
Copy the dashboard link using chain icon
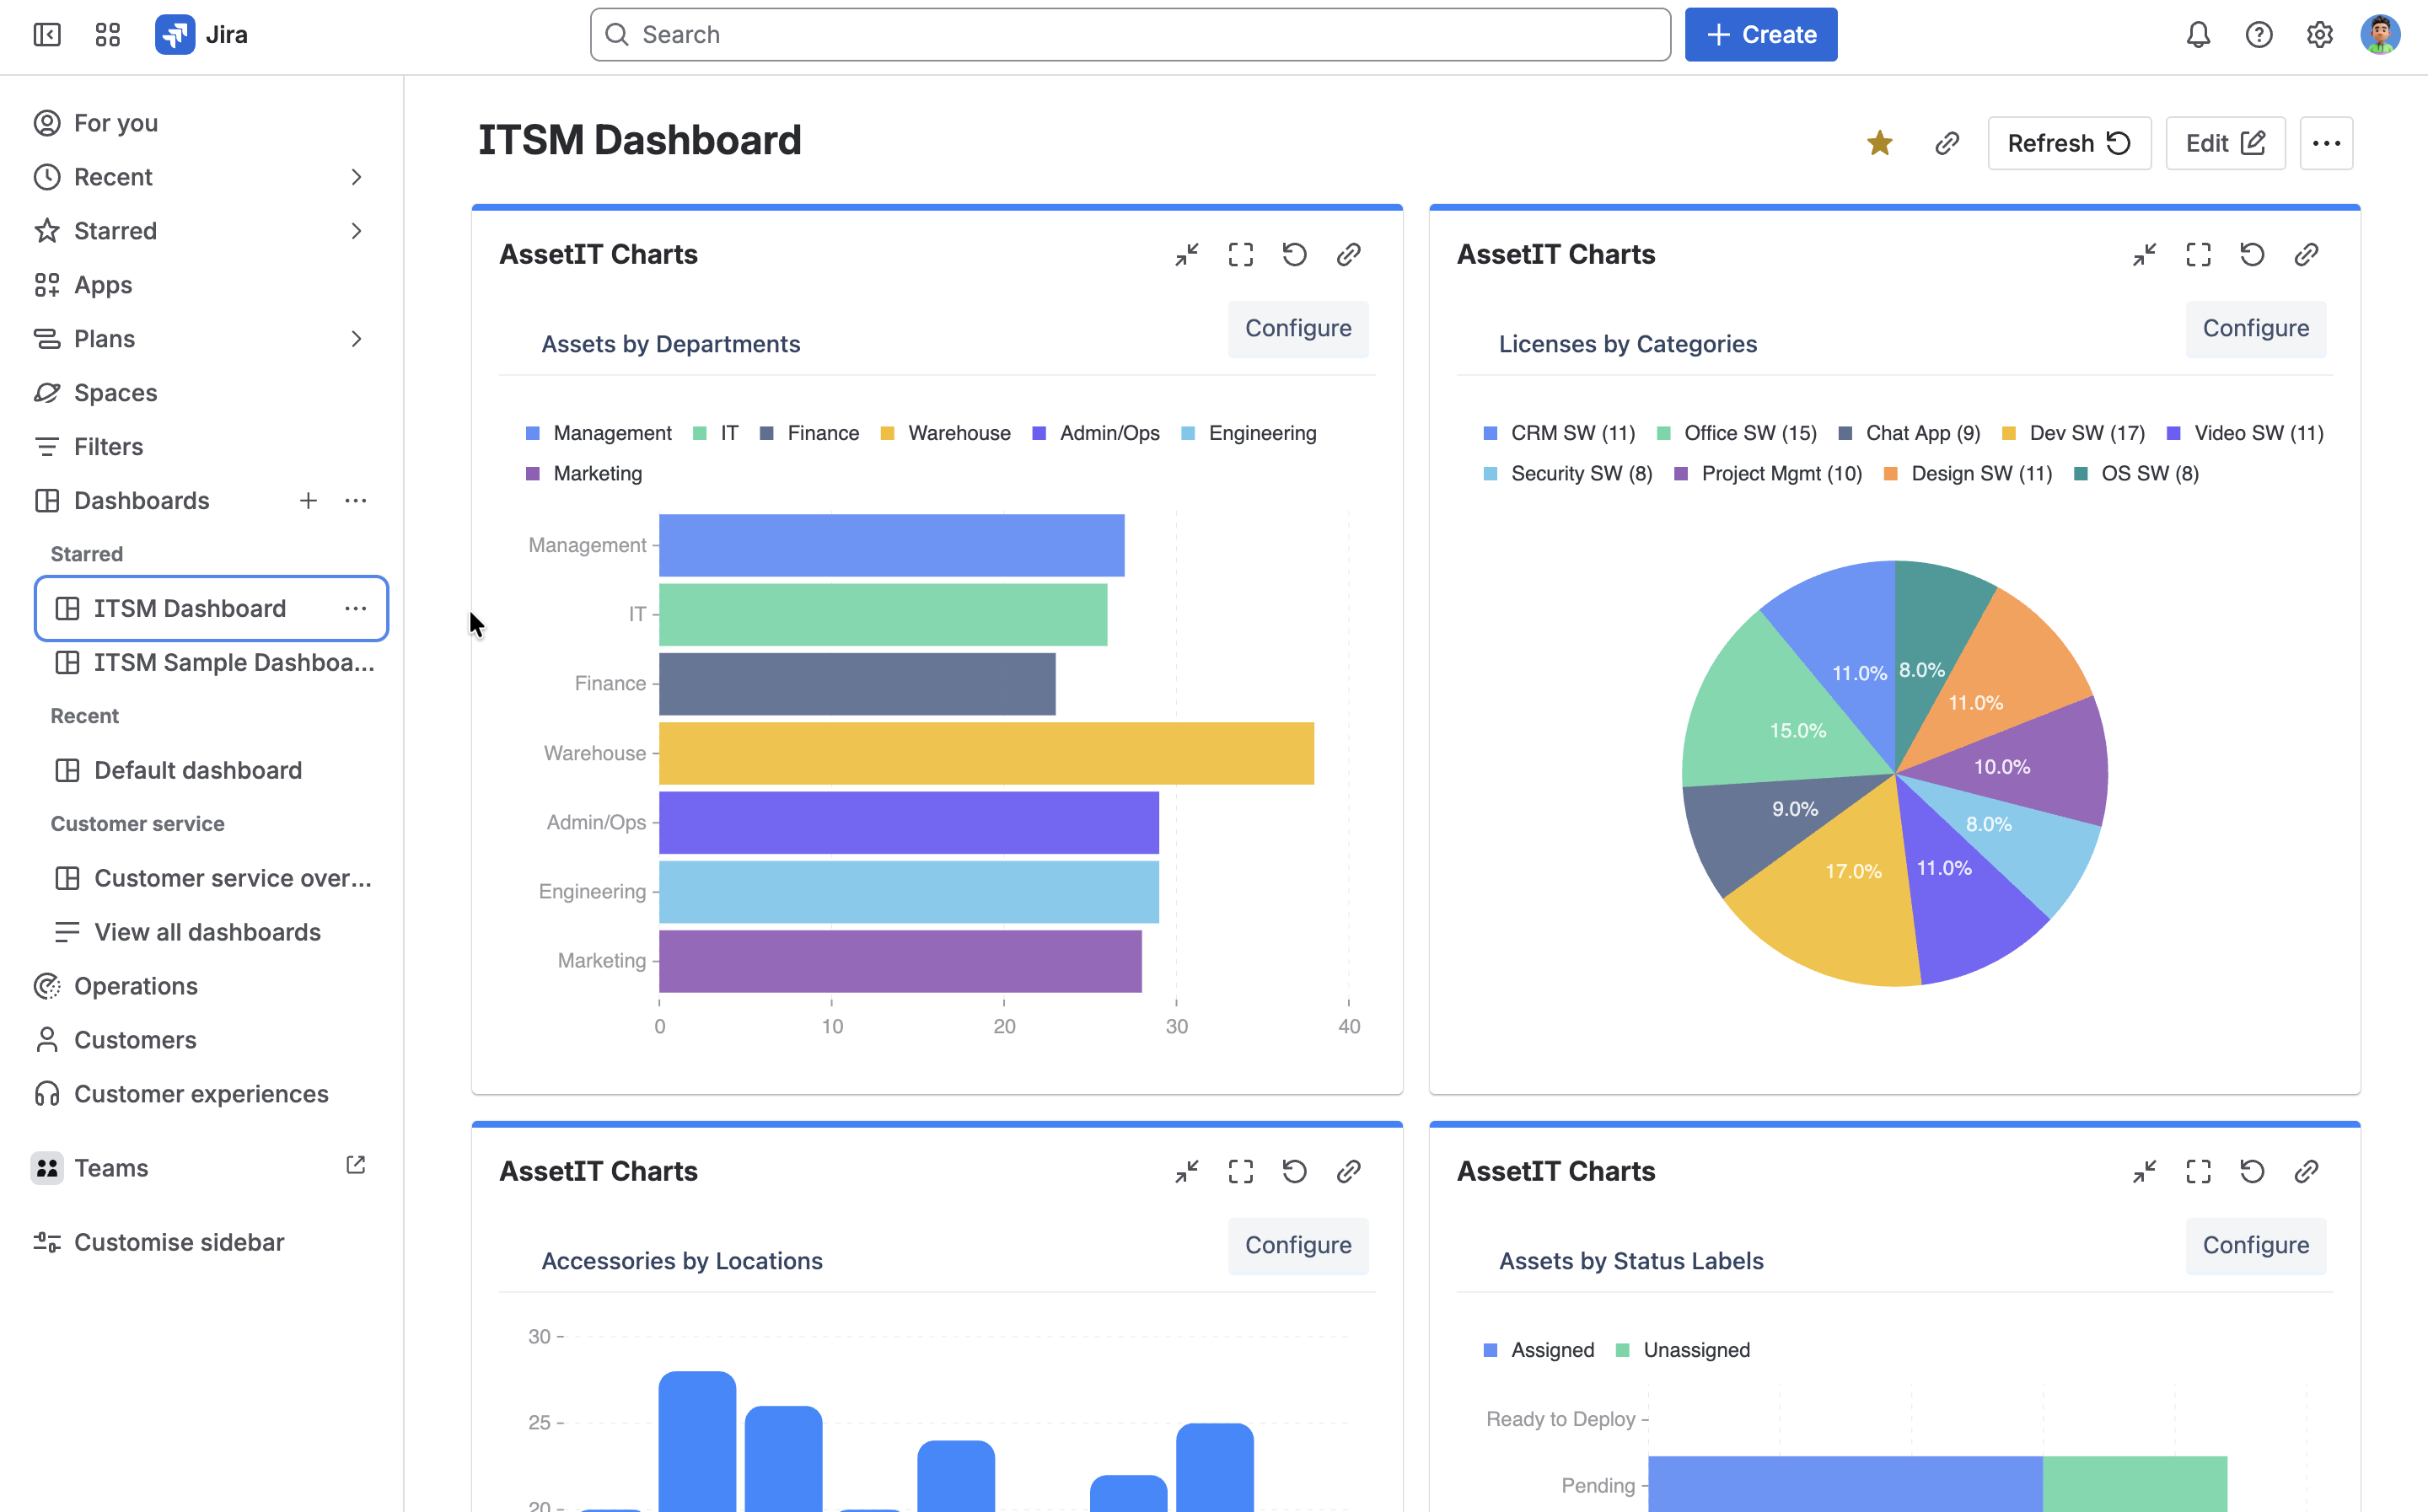coord(1947,143)
